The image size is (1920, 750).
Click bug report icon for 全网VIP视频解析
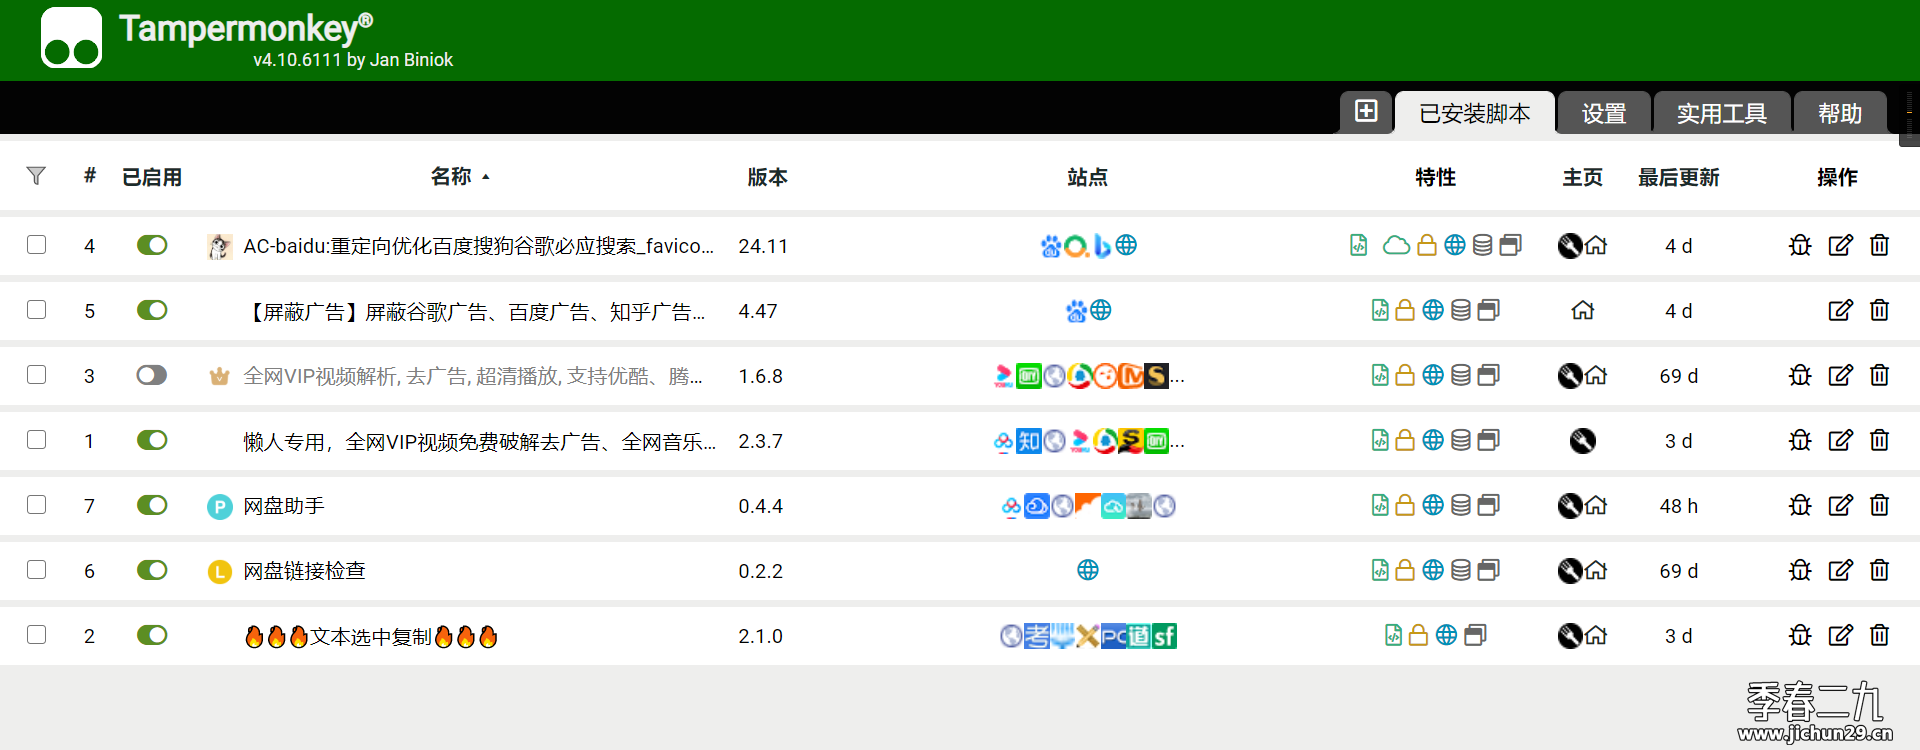[1800, 375]
